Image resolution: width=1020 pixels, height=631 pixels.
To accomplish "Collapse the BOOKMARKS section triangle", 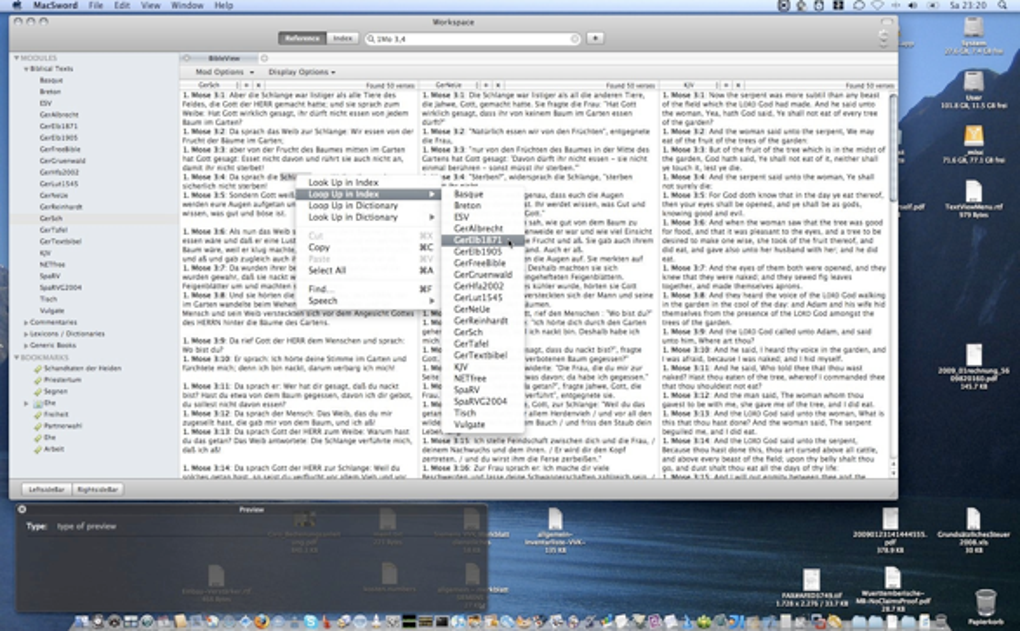I will click(17, 357).
